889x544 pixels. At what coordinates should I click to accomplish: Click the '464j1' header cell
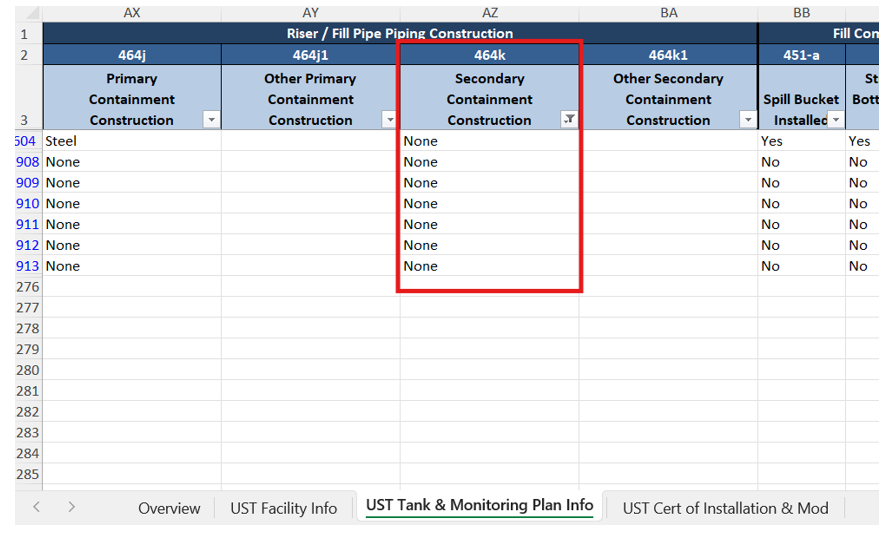pos(311,55)
